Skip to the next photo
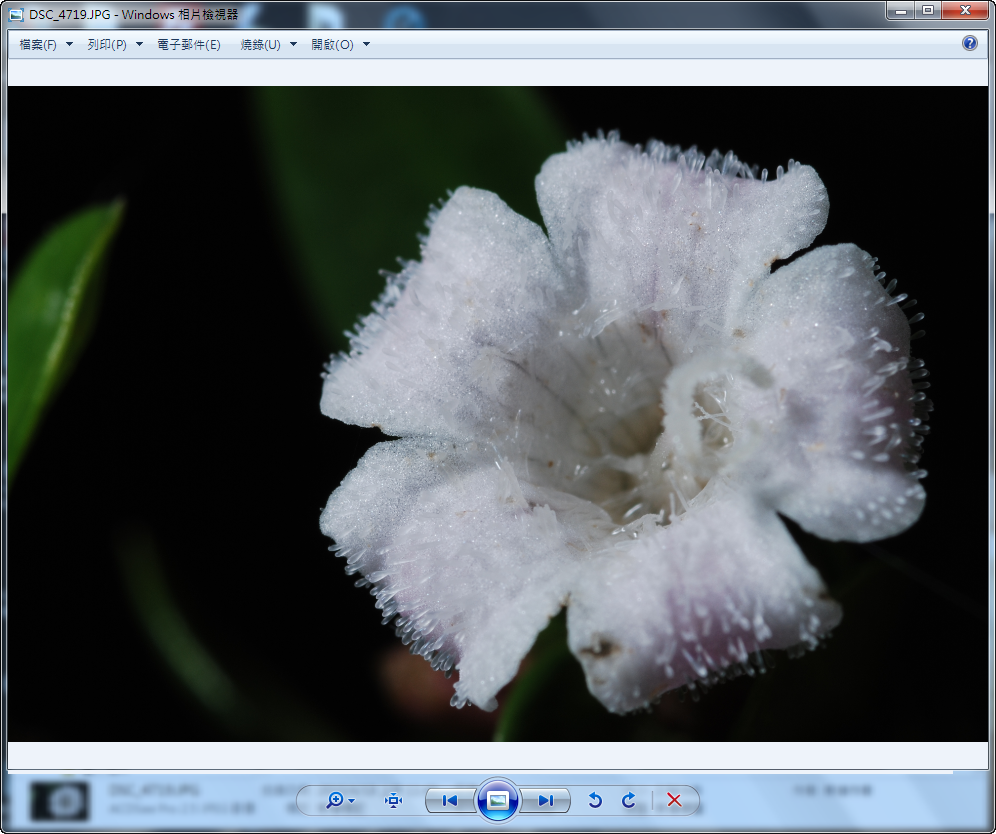The image size is (996, 834). click(x=545, y=800)
